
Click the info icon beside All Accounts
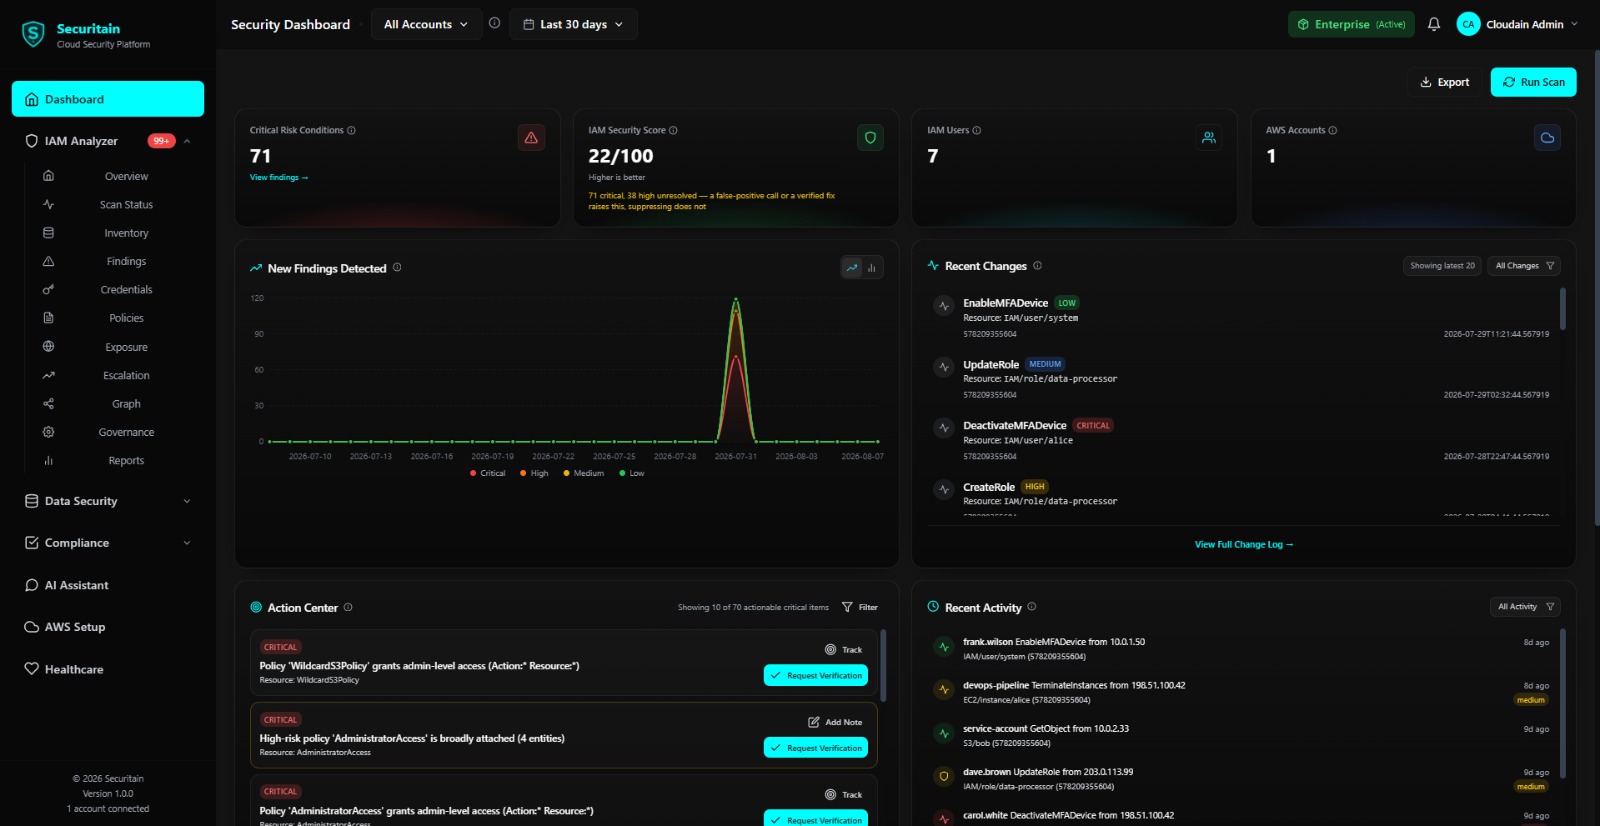tap(494, 23)
